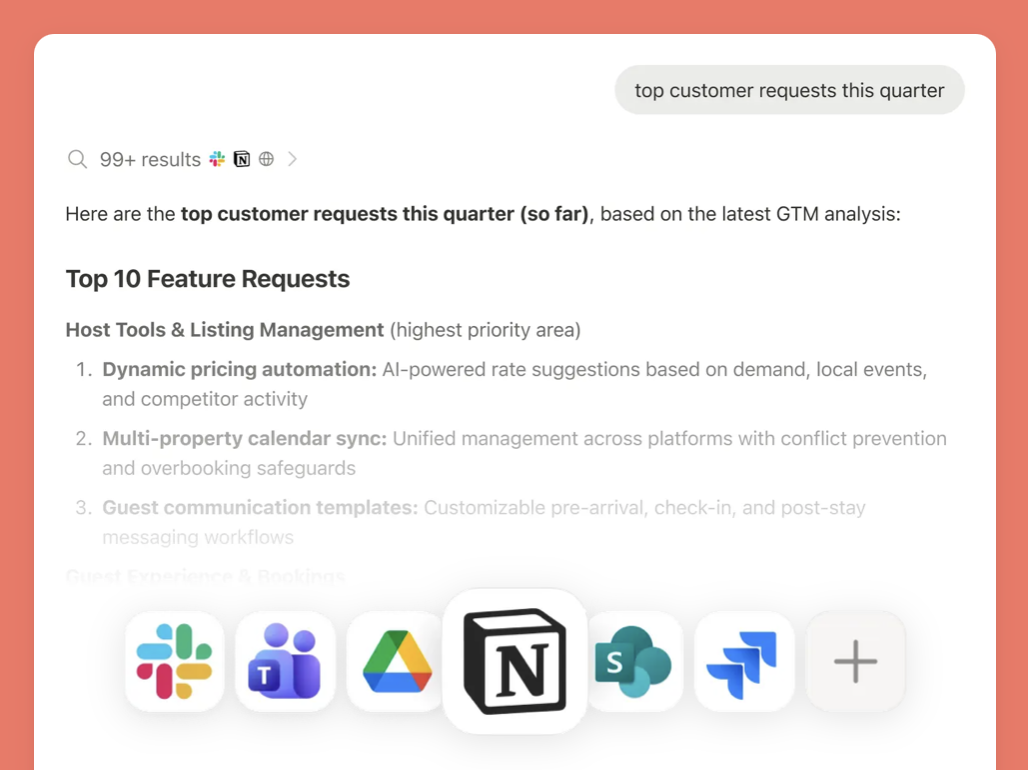This screenshot has height=770, width=1028.
Task: Select the Jira connector icon
Action: point(743,661)
